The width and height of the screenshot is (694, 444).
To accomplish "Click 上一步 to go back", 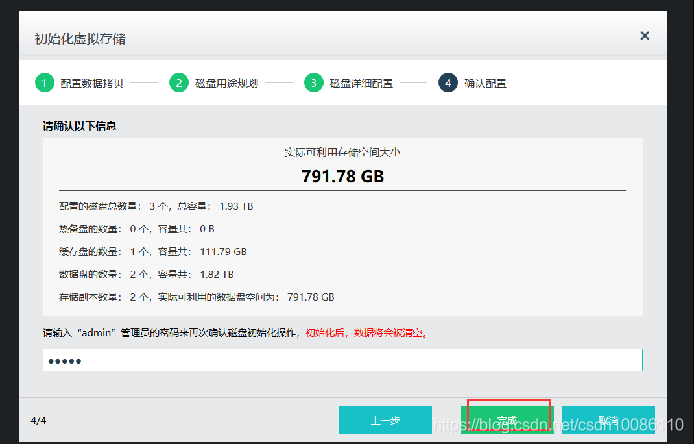I will click(385, 420).
